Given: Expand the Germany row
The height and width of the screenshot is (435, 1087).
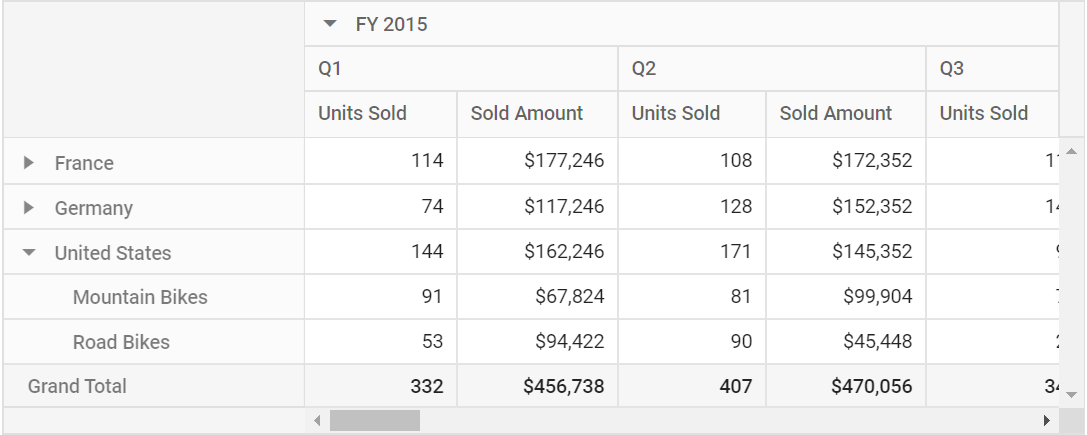Looking at the screenshot, I should [28, 207].
